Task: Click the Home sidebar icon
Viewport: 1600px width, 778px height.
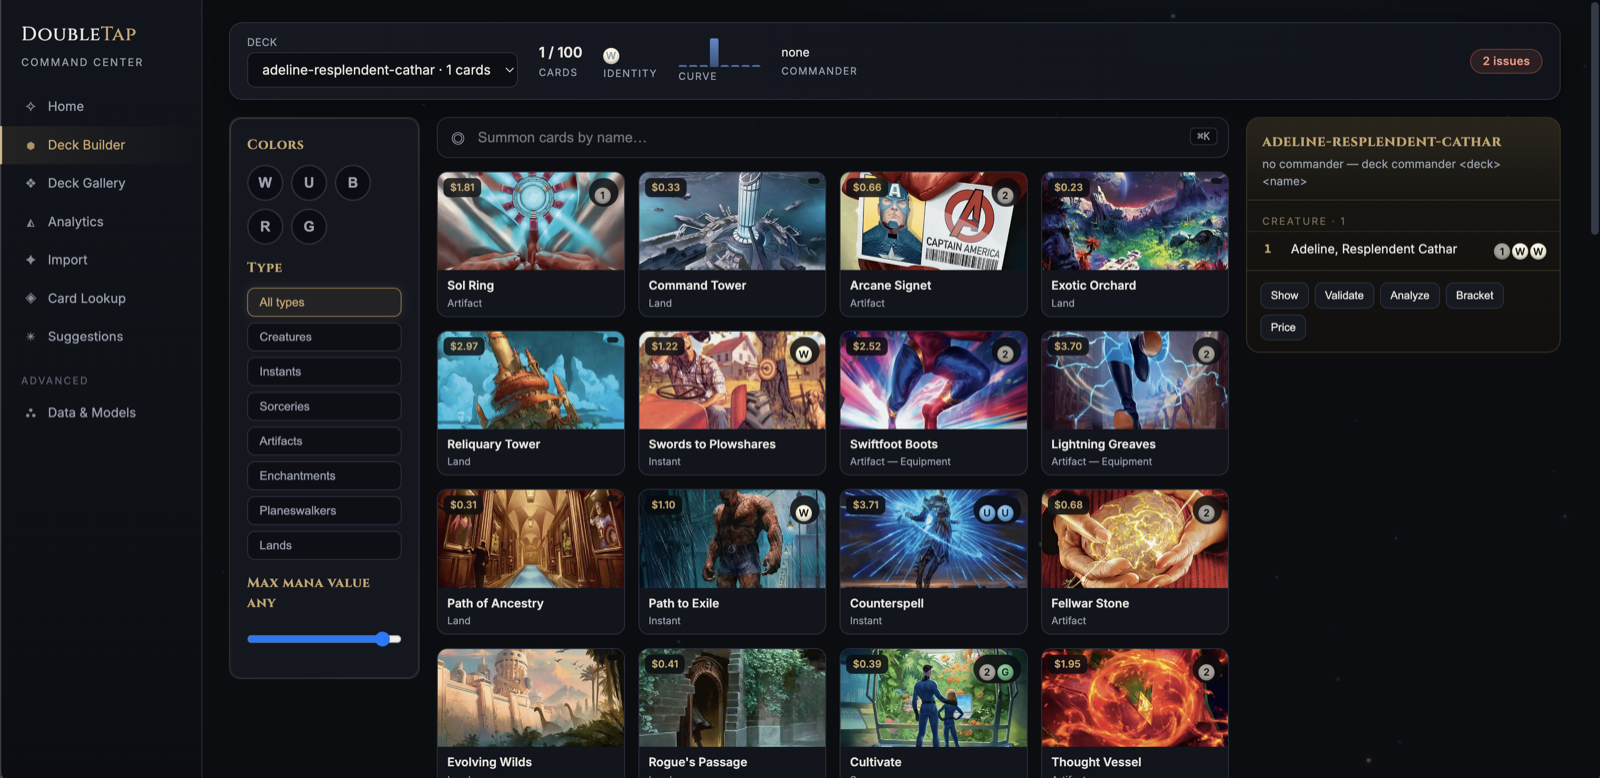Action: pyautogui.click(x=30, y=106)
